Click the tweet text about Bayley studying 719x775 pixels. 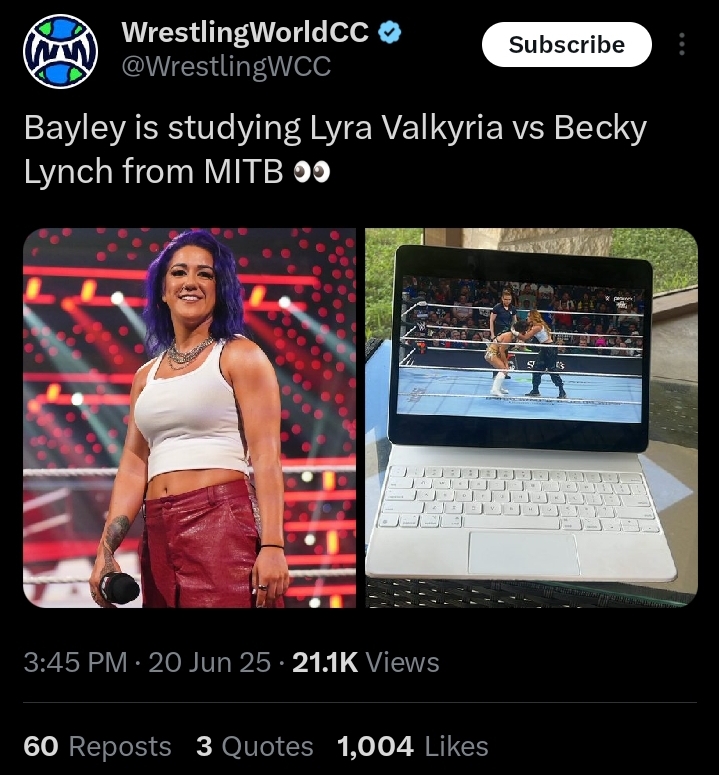coord(335,149)
